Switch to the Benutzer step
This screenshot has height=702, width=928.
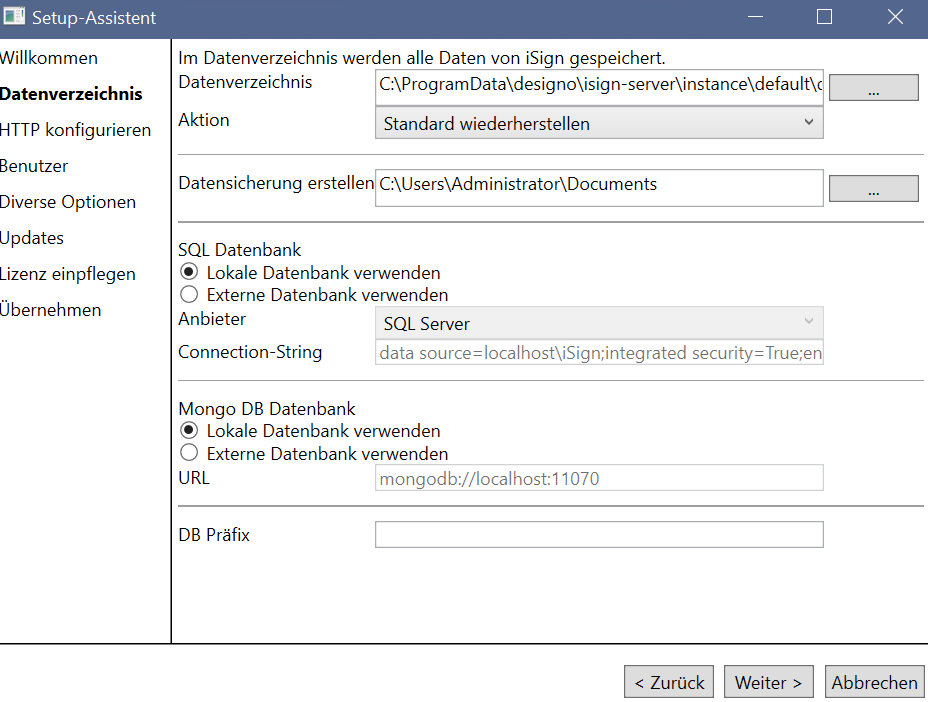click(x=34, y=166)
